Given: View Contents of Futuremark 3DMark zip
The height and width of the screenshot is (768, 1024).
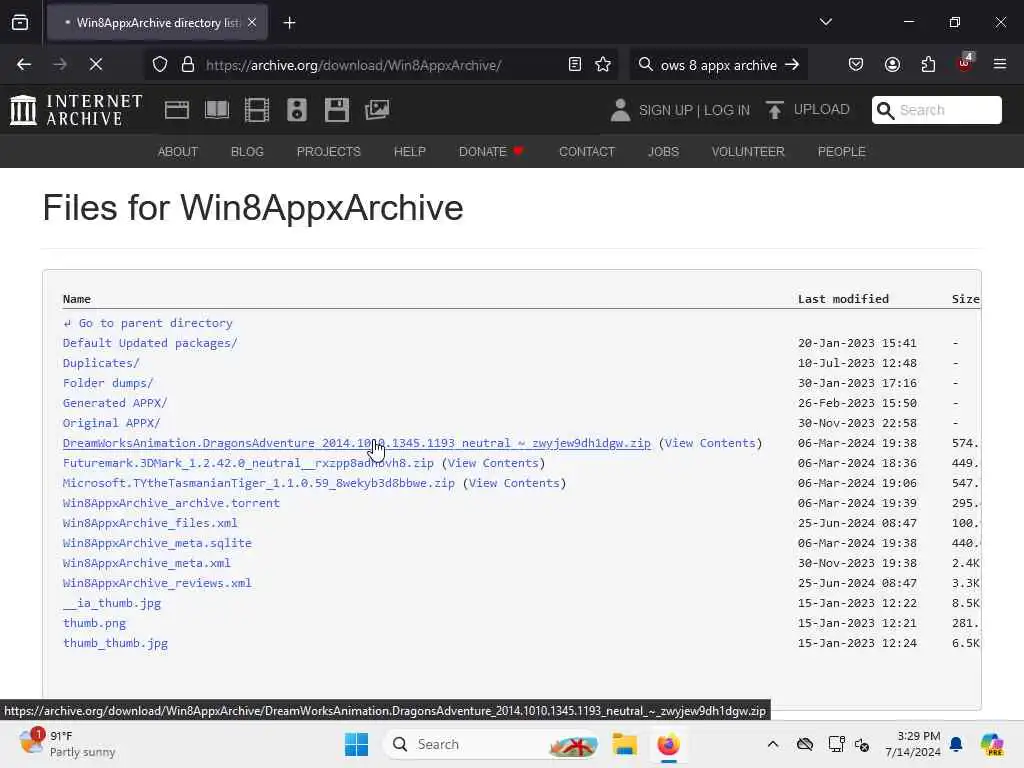Looking at the screenshot, I should pyautogui.click(x=493, y=463).
